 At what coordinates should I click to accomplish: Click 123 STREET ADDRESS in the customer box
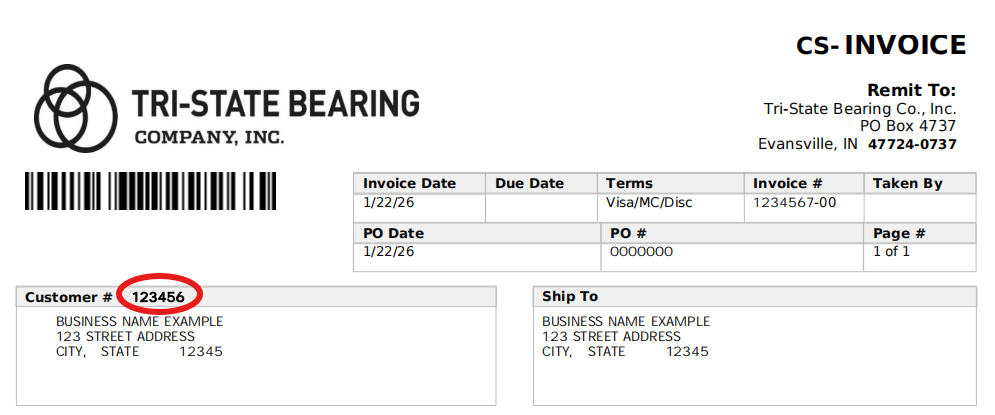tap(125, 337)
